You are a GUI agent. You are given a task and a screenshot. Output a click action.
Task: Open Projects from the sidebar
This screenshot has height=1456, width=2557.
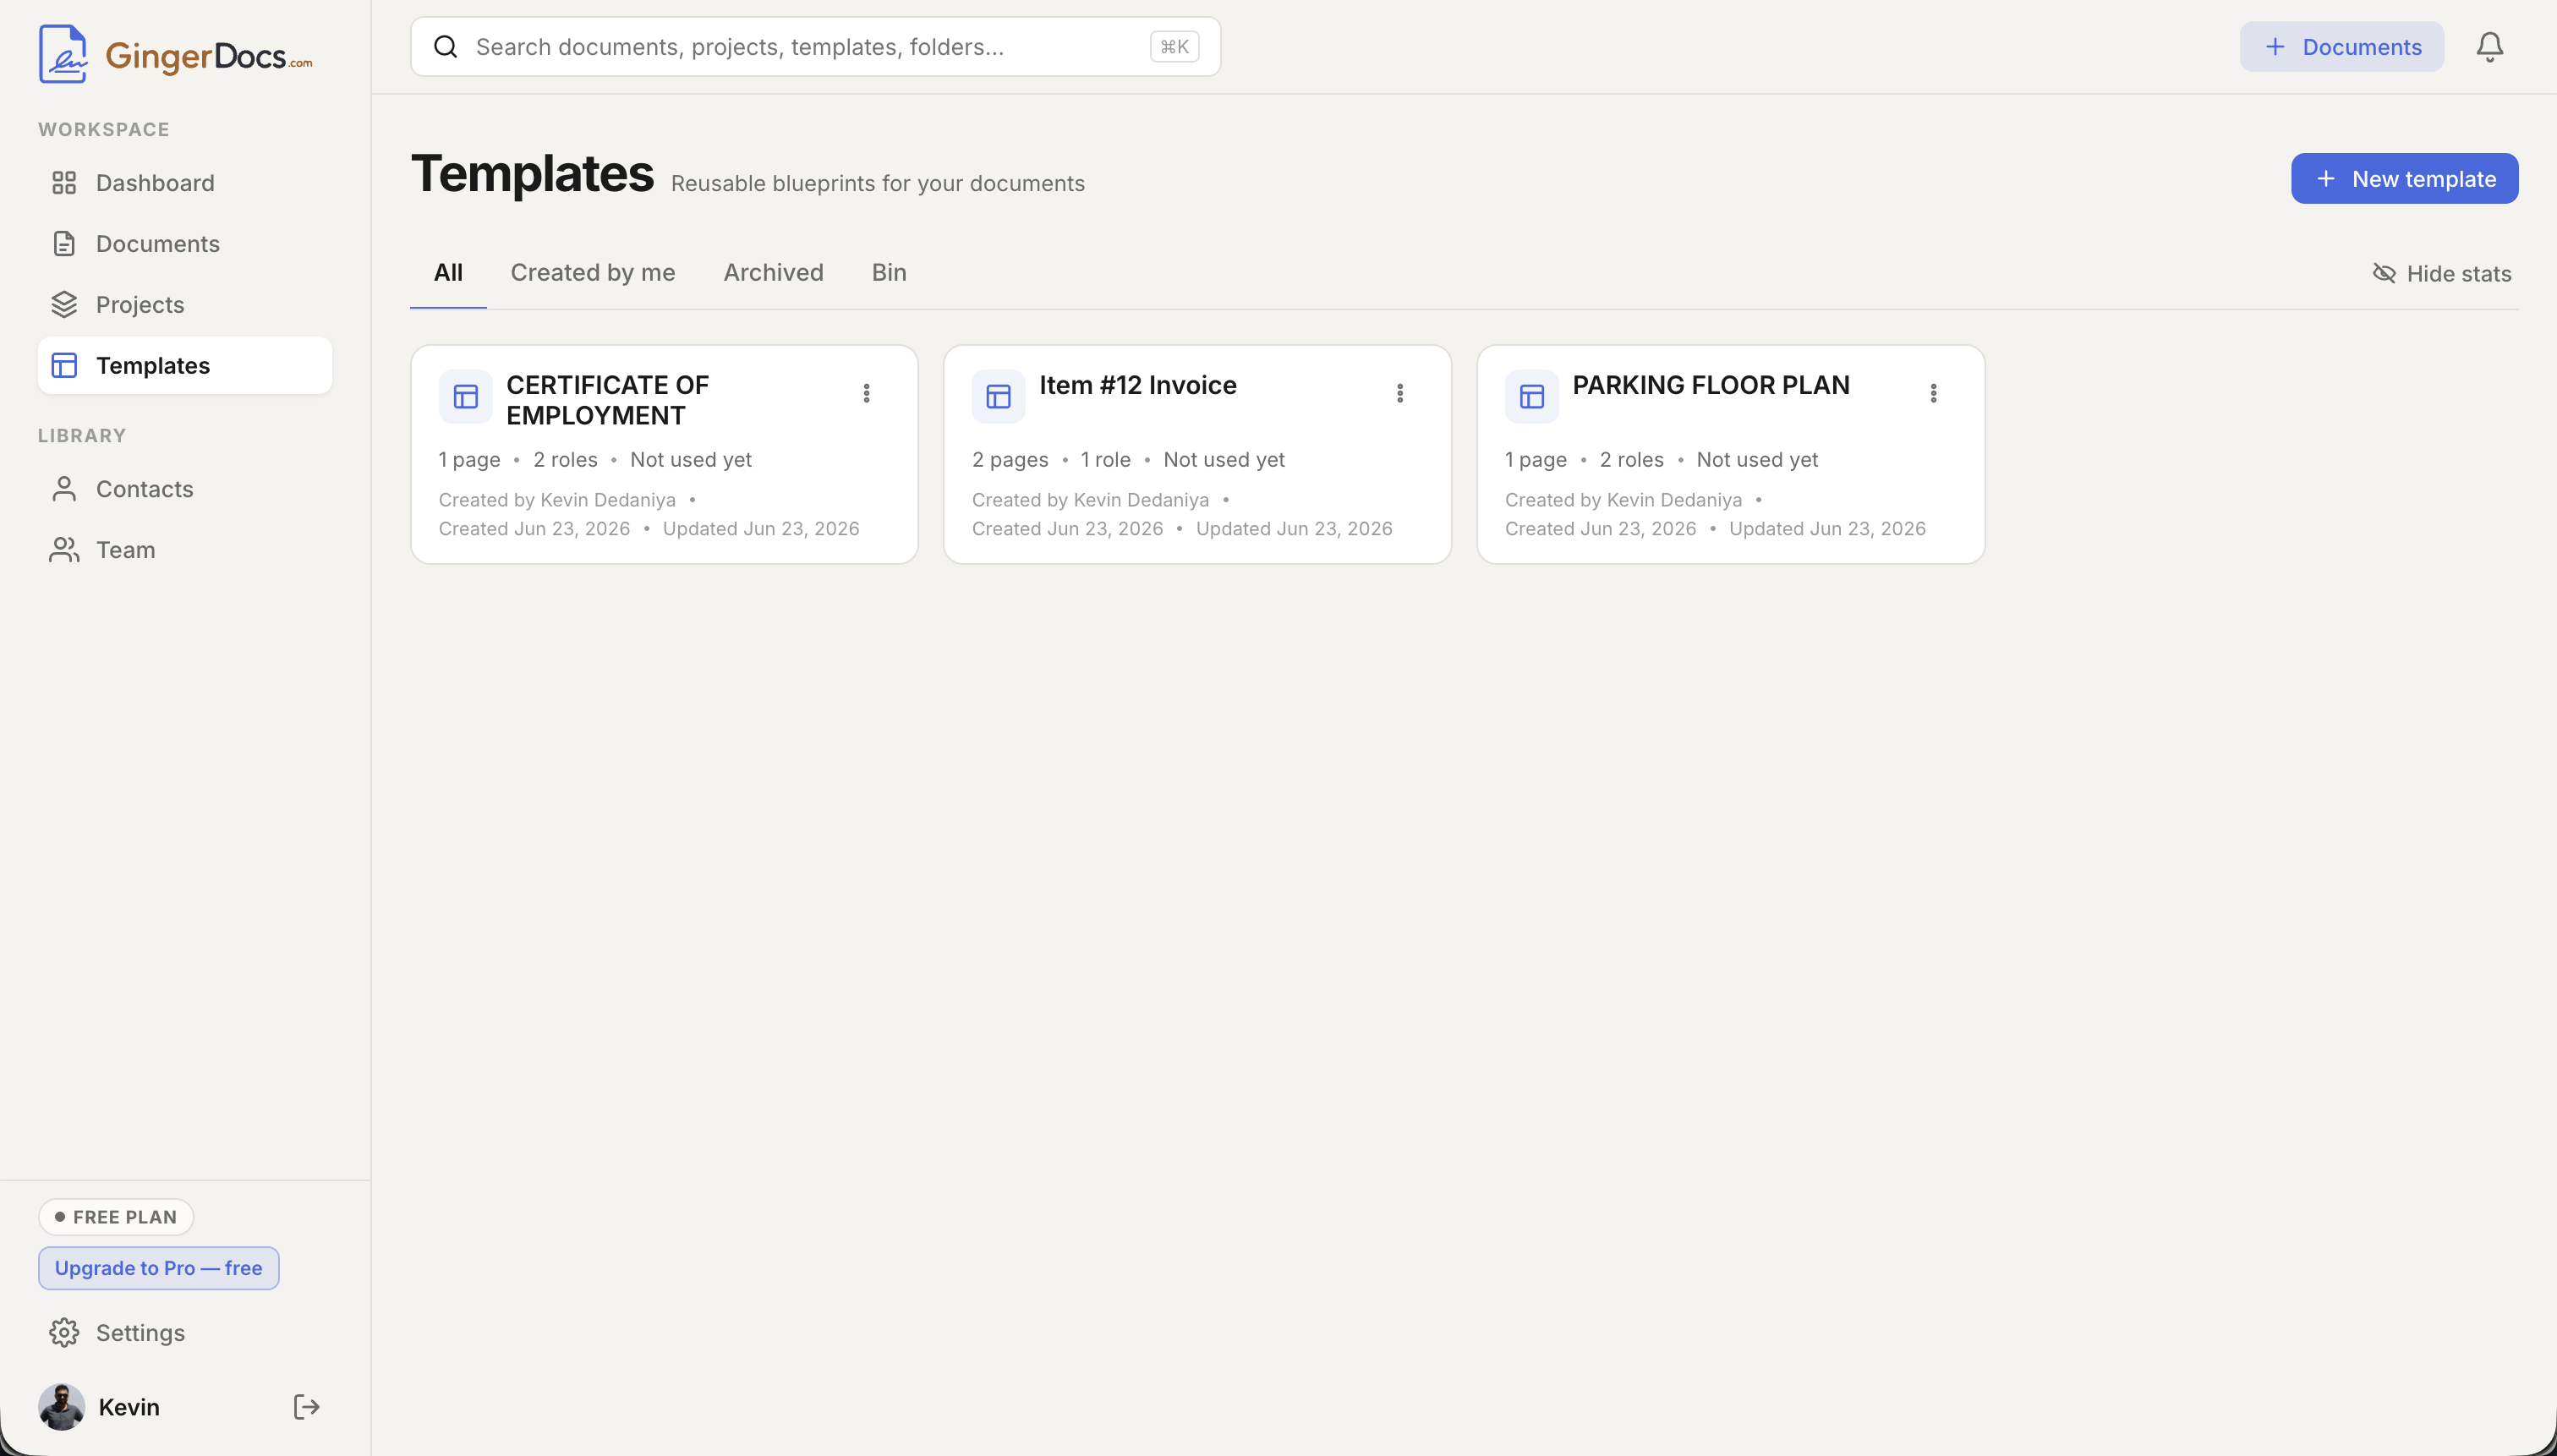pyautogui.click(x=185, y=305)
